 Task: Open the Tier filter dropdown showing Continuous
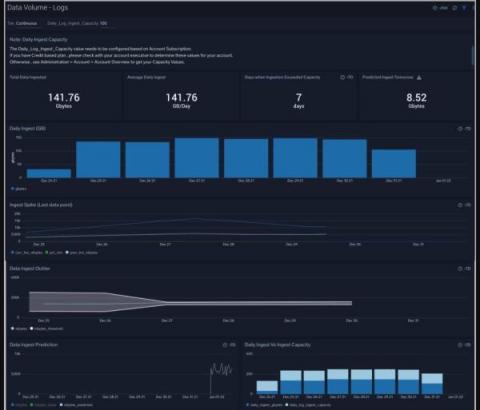23,23
